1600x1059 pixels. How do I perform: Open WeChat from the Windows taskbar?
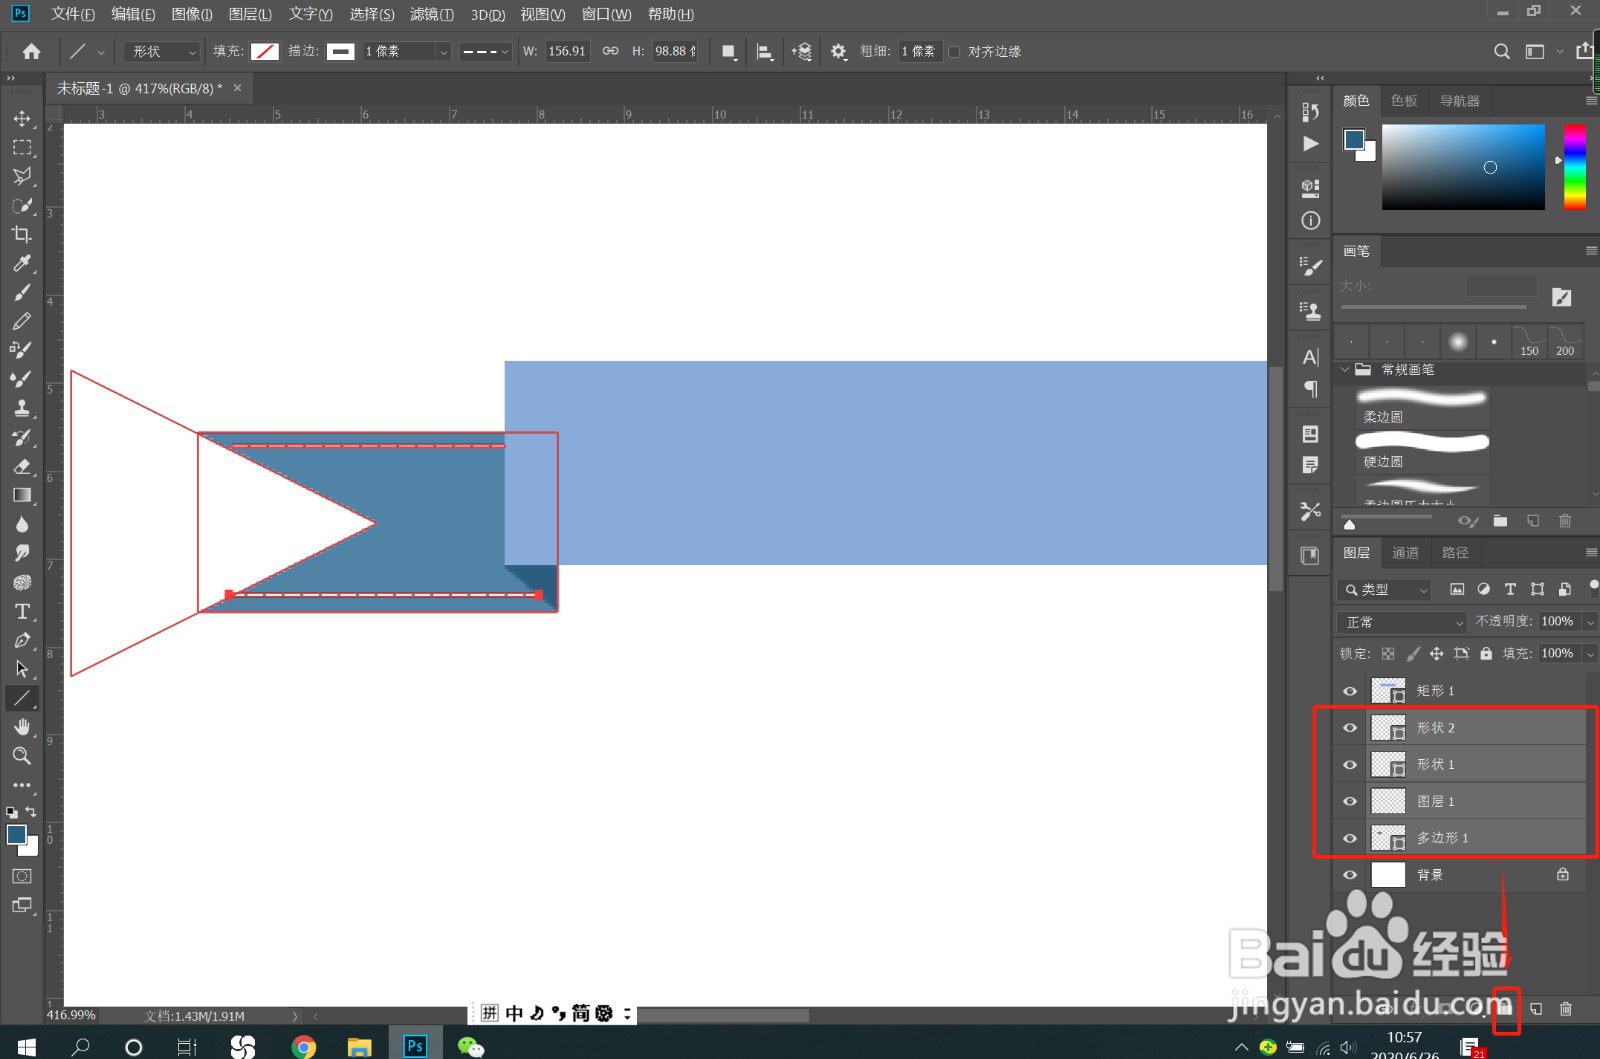pyautogui.click(x=470, y=1046)
